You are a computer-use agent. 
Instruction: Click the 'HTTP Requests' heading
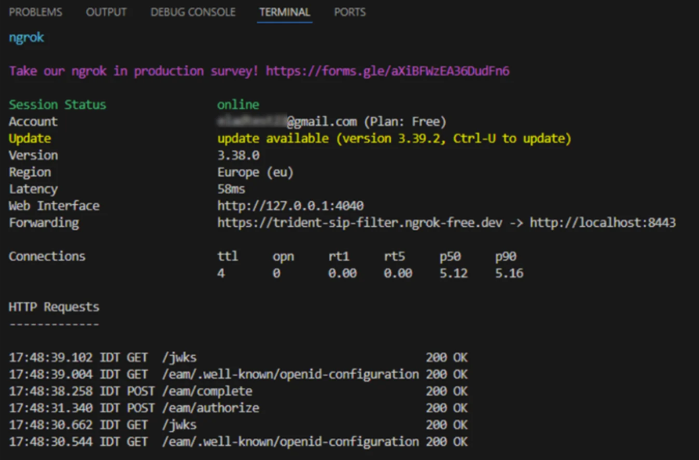point(54,307)
